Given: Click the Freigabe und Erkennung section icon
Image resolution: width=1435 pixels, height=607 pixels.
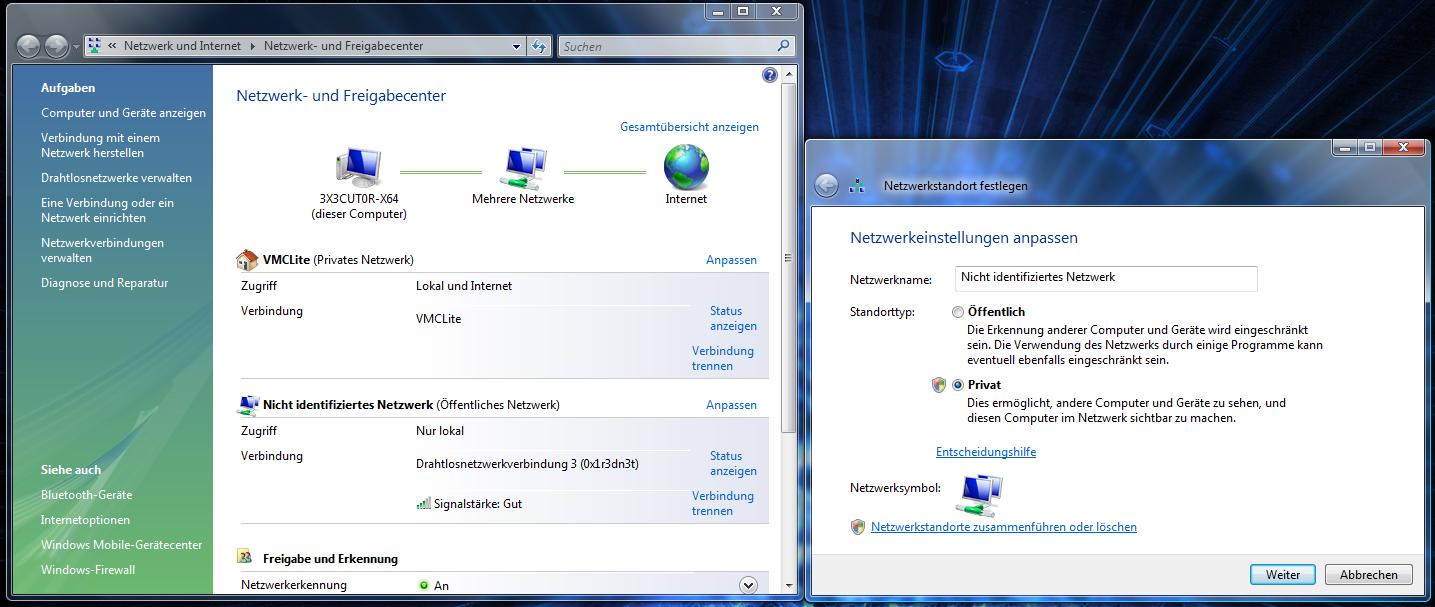Looking at the screenshot, I should pyautogui.click(x=246, y=557).
